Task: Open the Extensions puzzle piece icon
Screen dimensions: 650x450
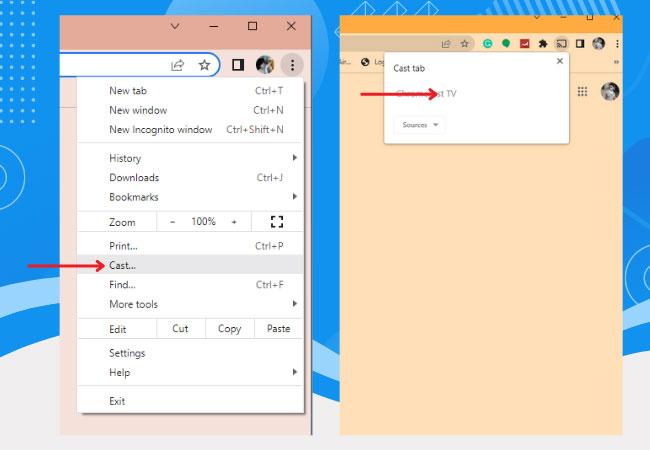Action: click(542, 44)
